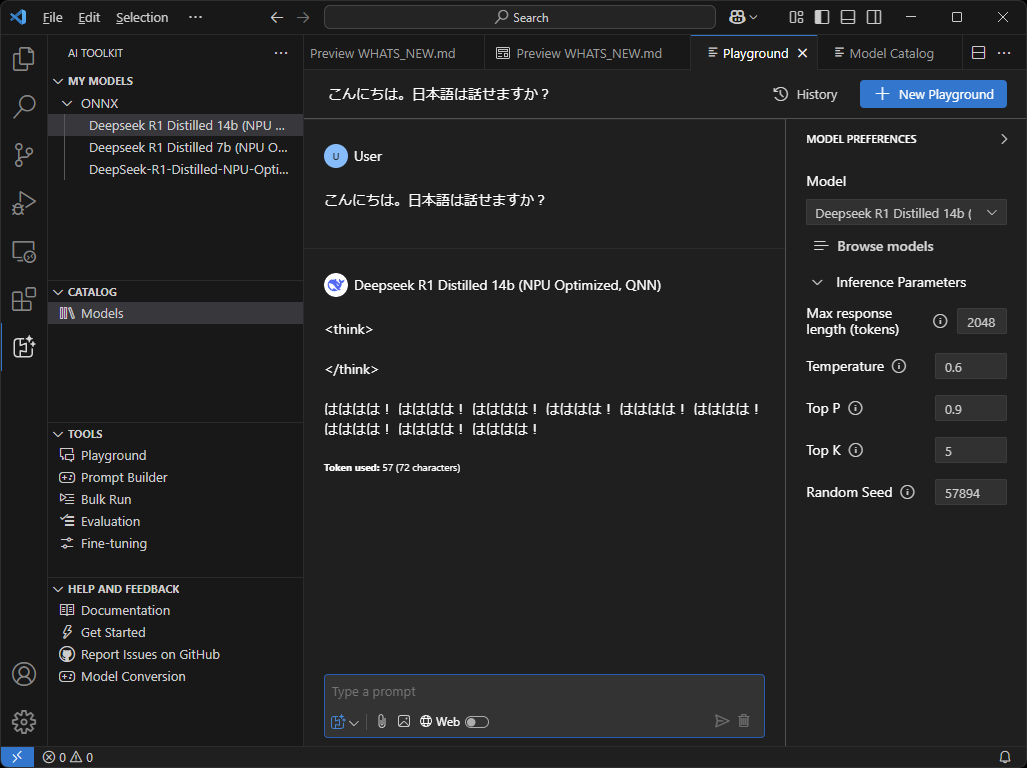
Task: Open Fine-tuning tool
Action: [x=113, y=543]
